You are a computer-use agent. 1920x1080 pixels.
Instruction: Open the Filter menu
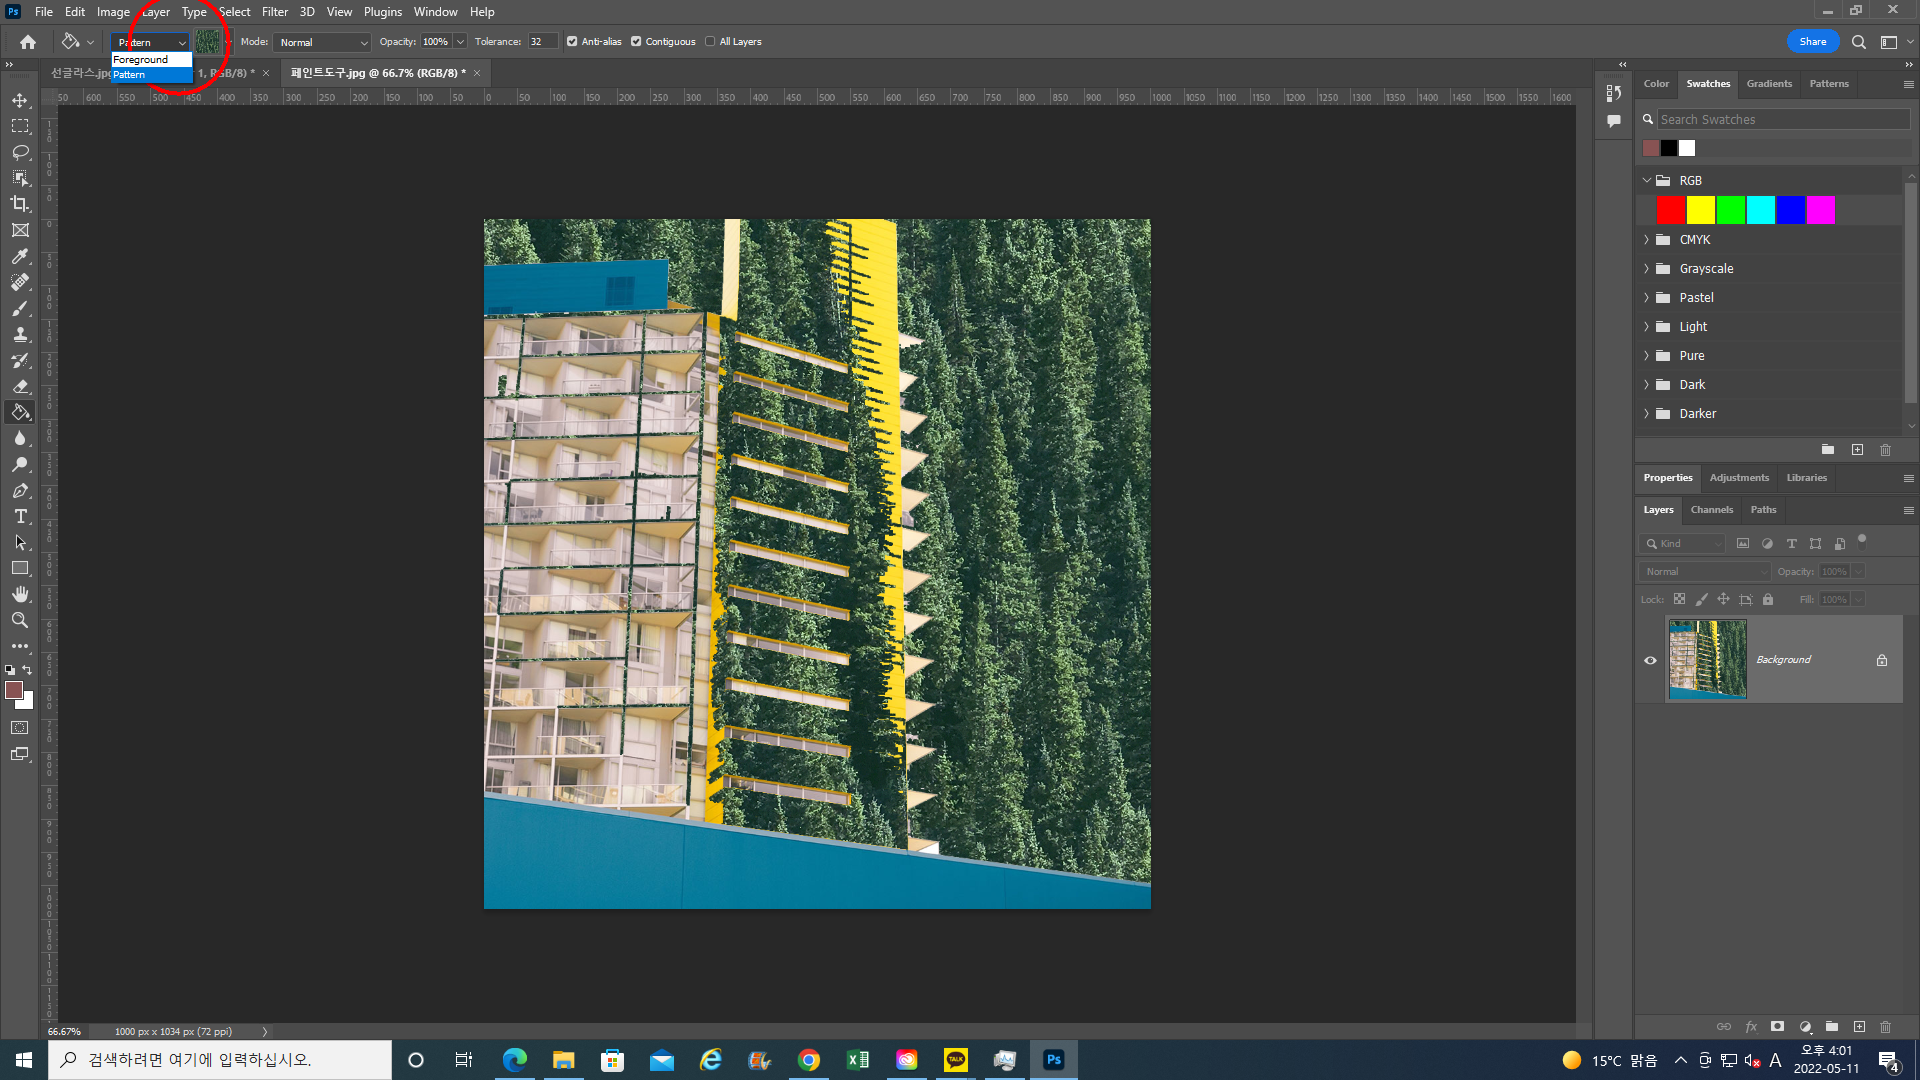[275, 12]
